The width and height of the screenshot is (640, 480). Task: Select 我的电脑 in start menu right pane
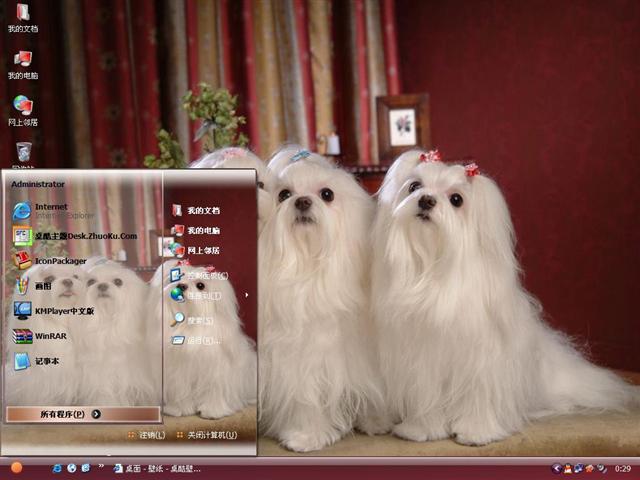coord(196,231)
